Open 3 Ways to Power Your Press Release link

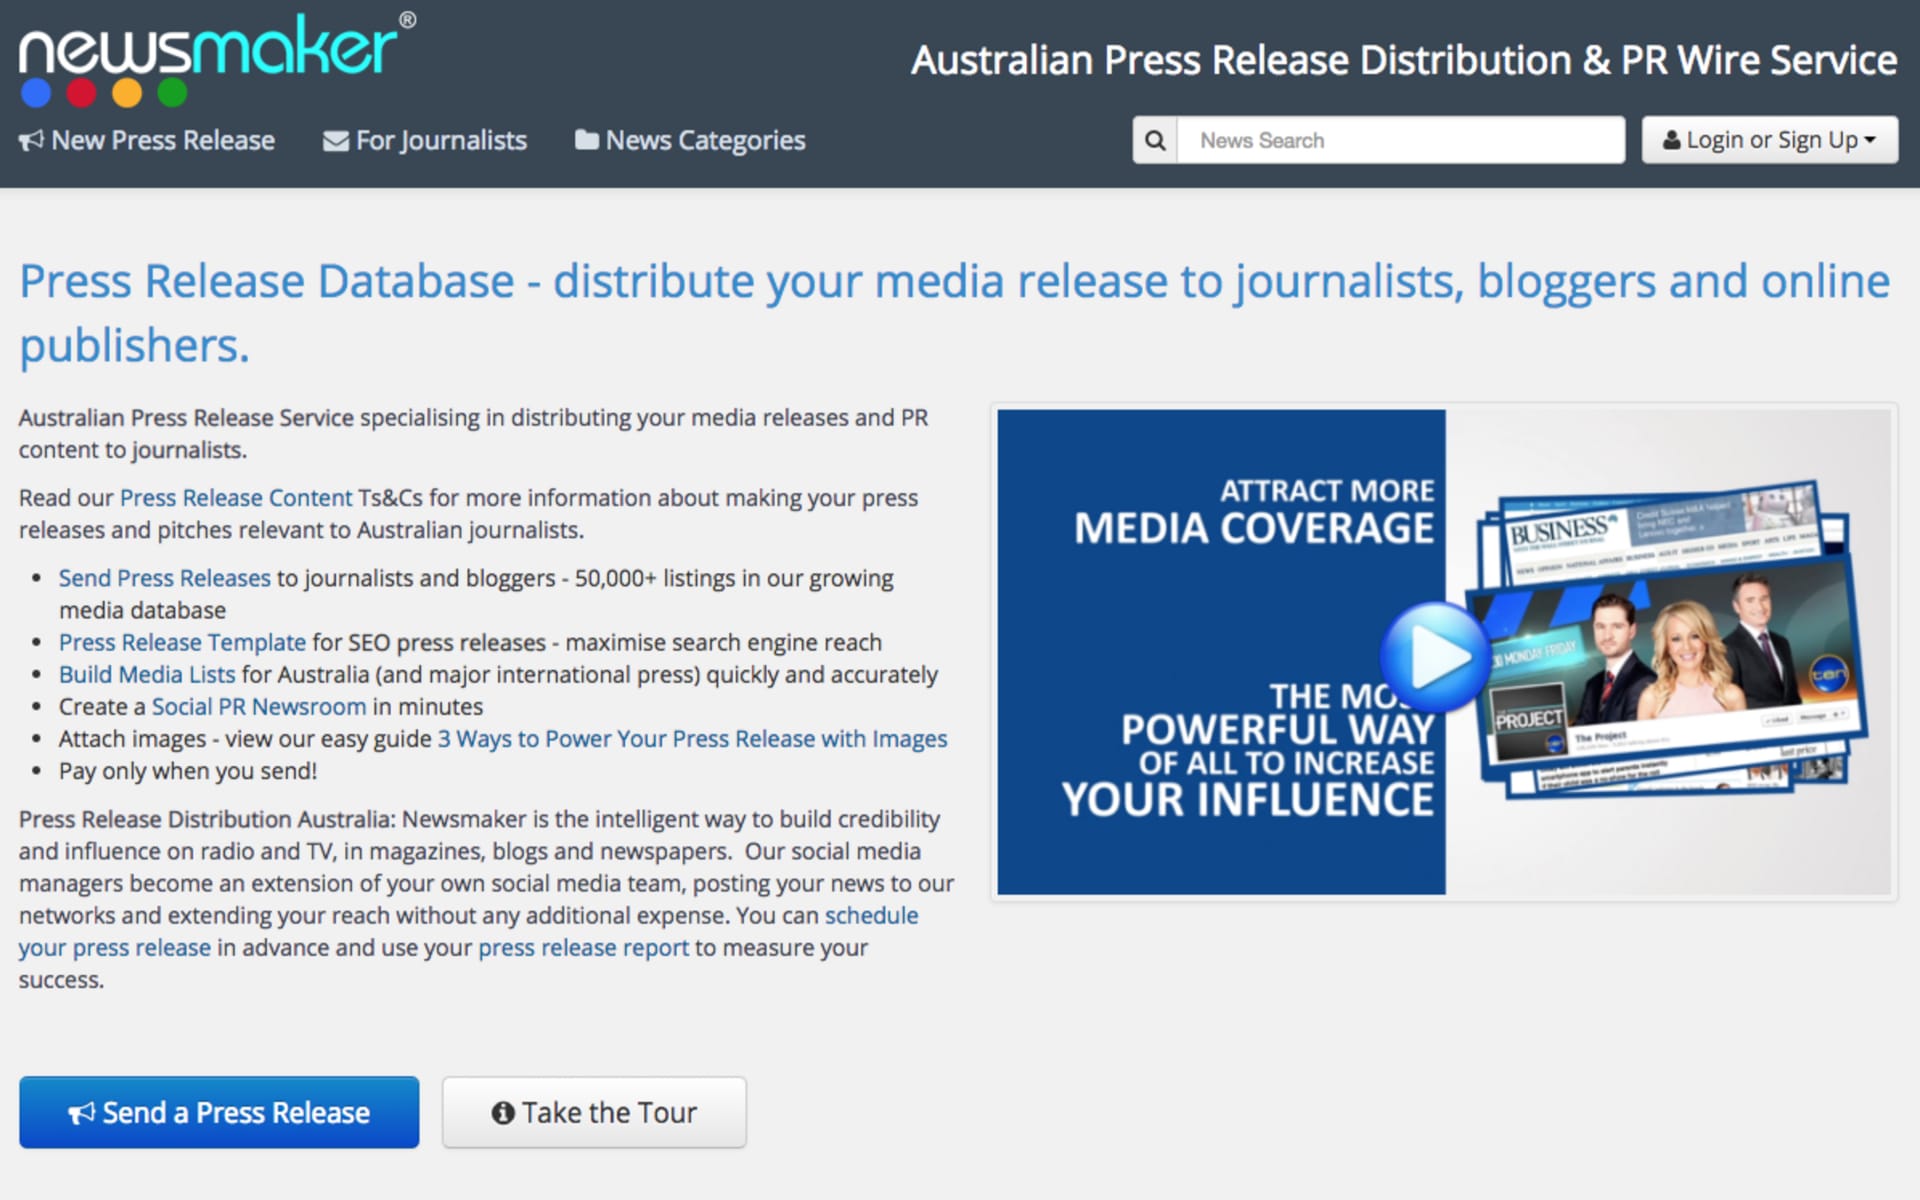pos(692,738)
